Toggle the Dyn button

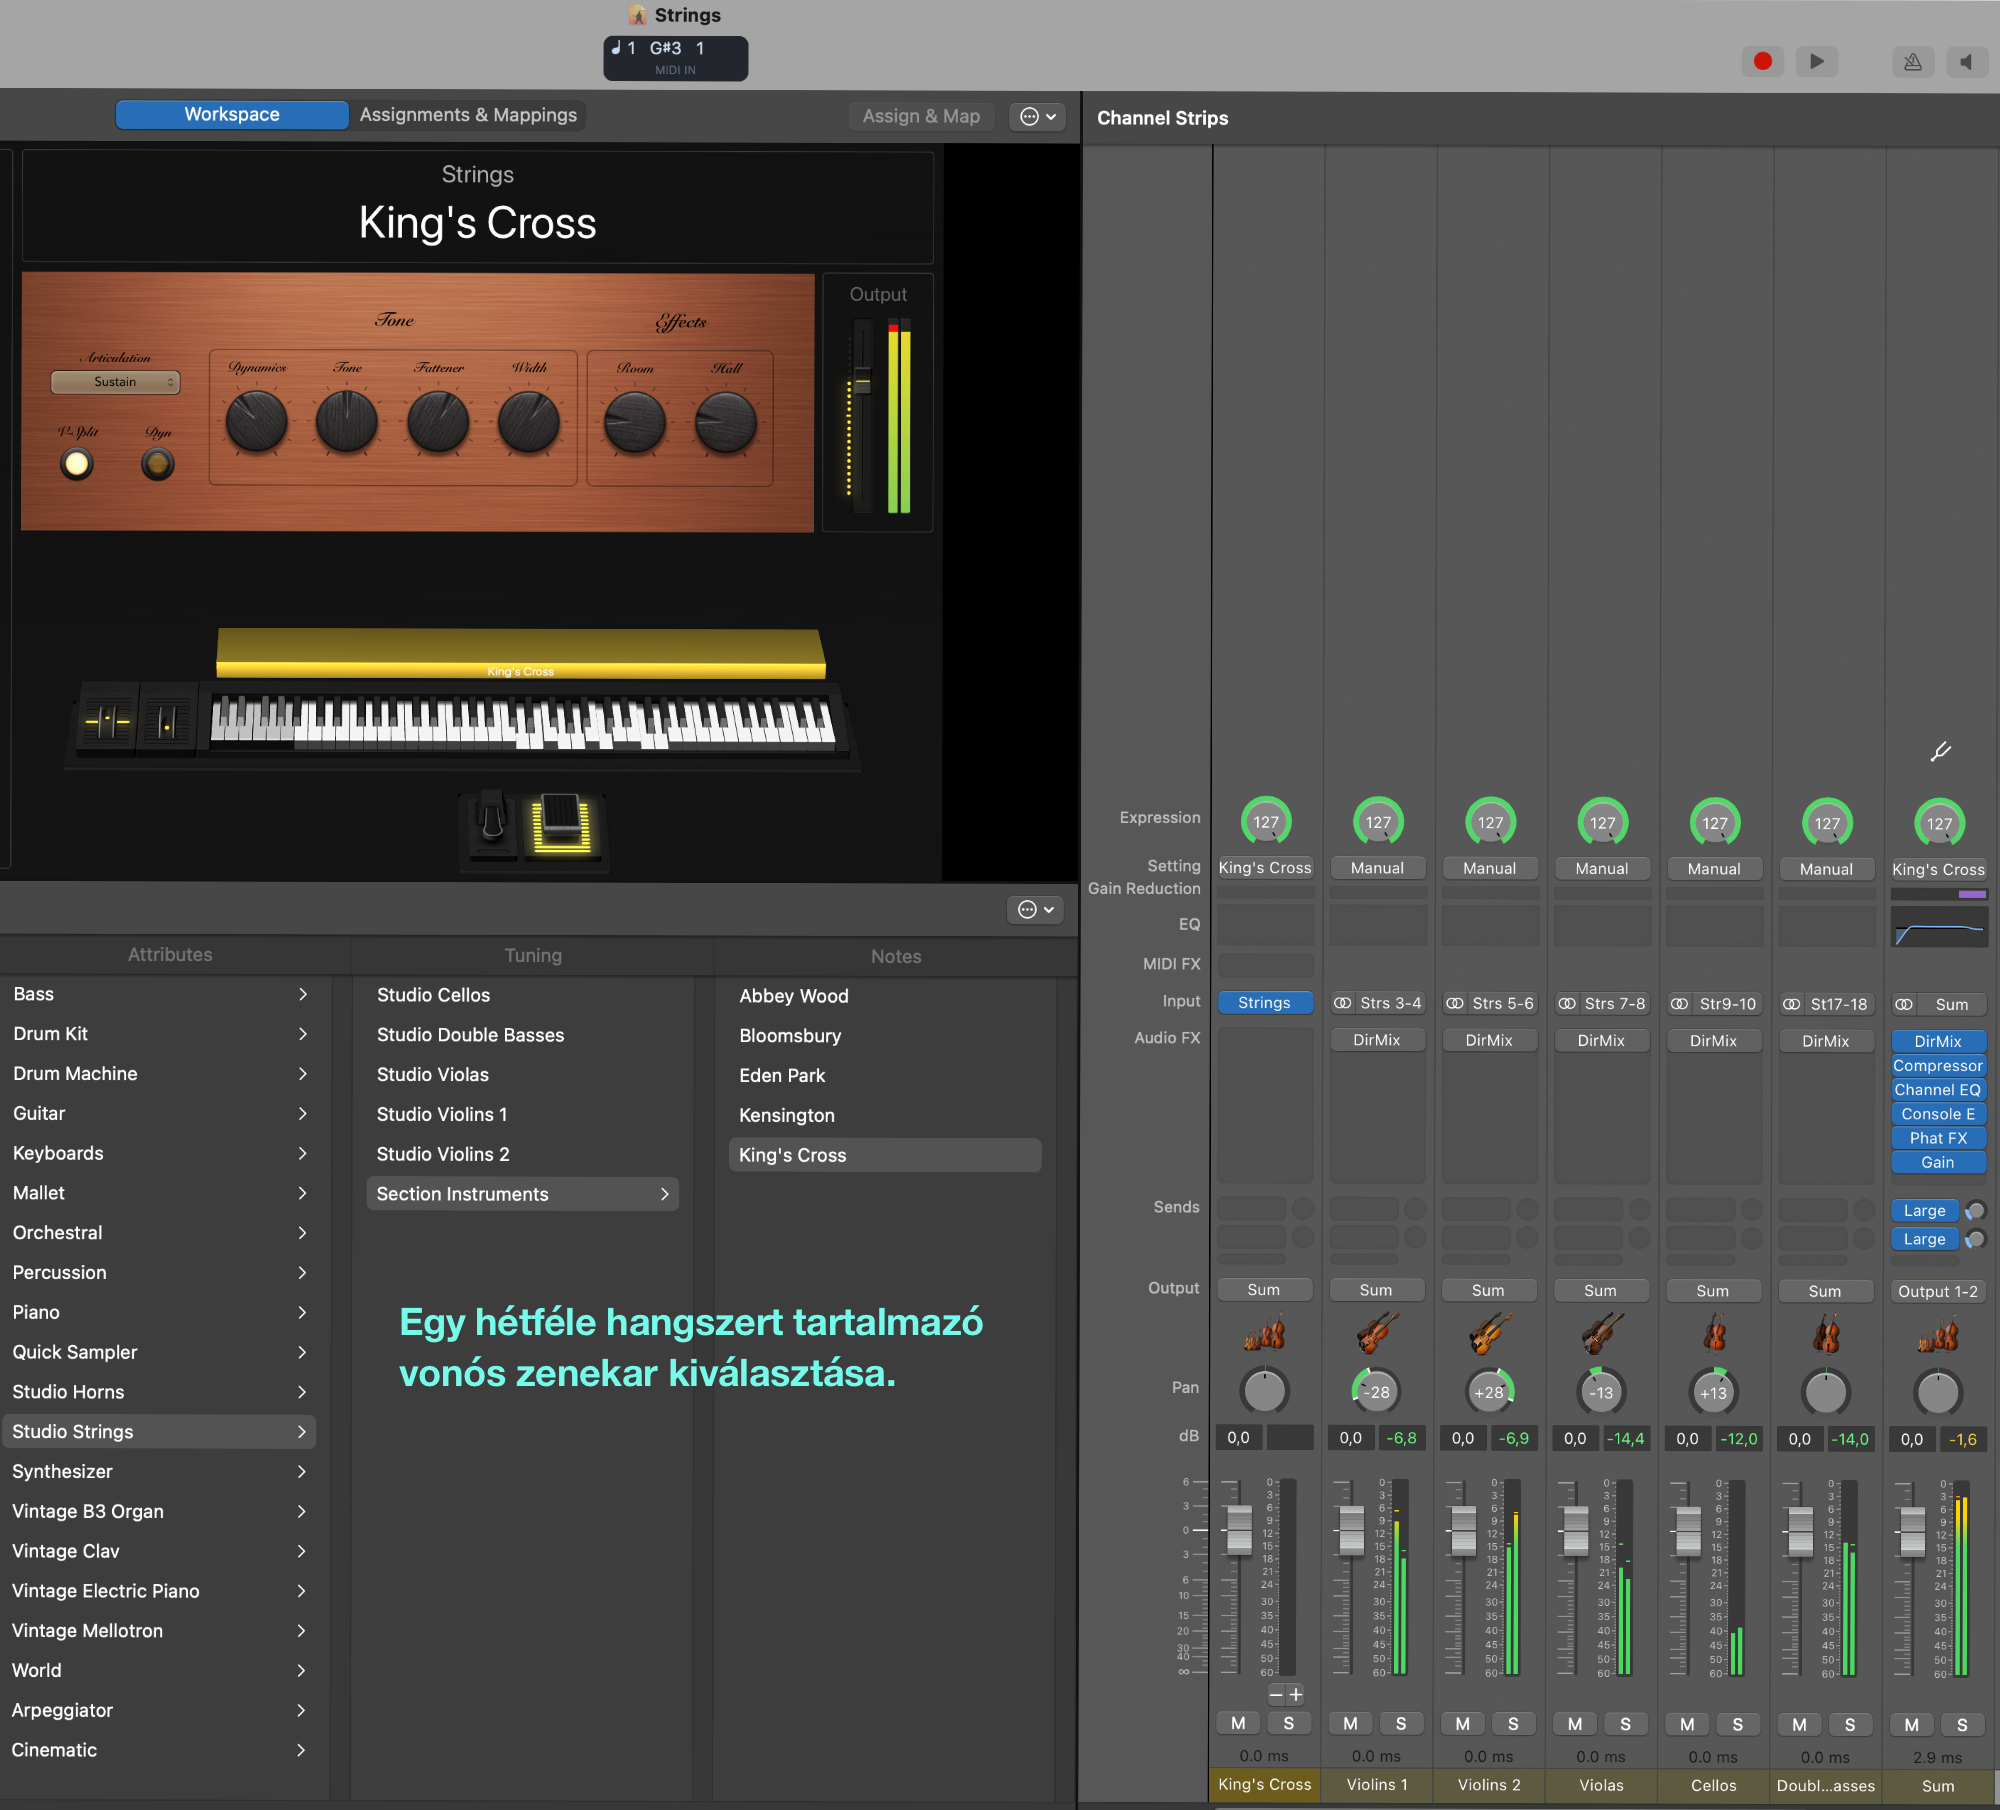click(158, 464)
